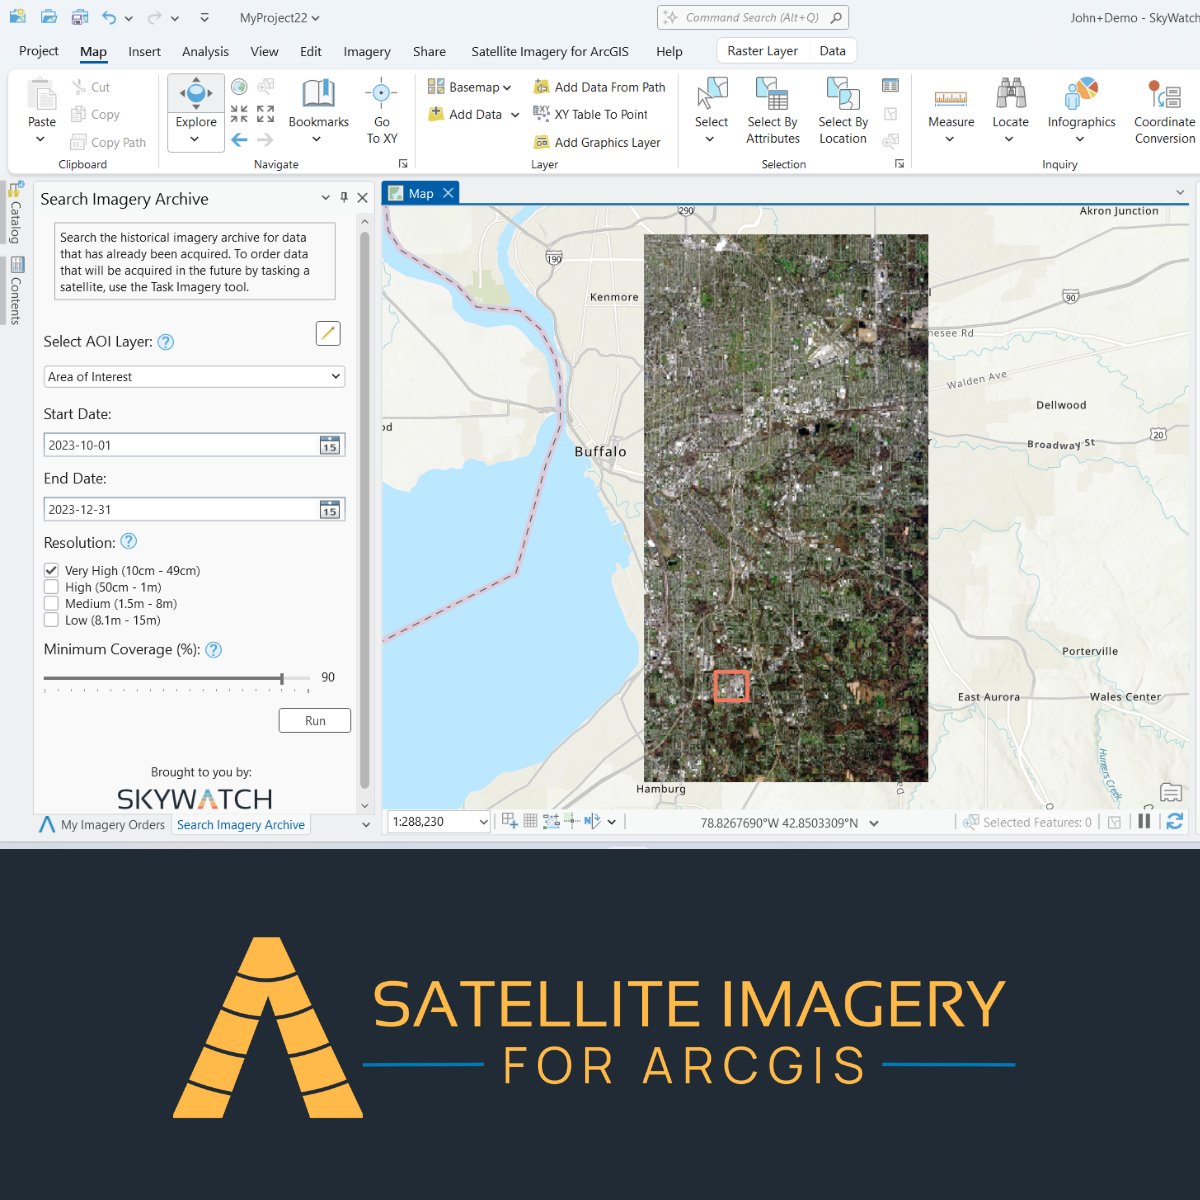Screen dimensions: 1200x1200
Task: Click the help icon beside Select AOI Layer
Action: pos(166,342)
